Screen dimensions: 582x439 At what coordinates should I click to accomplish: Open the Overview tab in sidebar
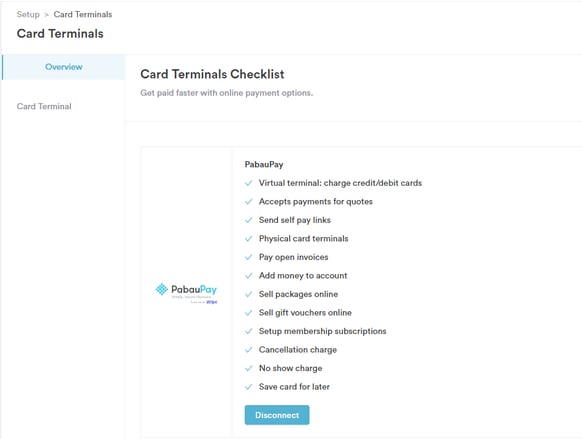coord(63,67)
